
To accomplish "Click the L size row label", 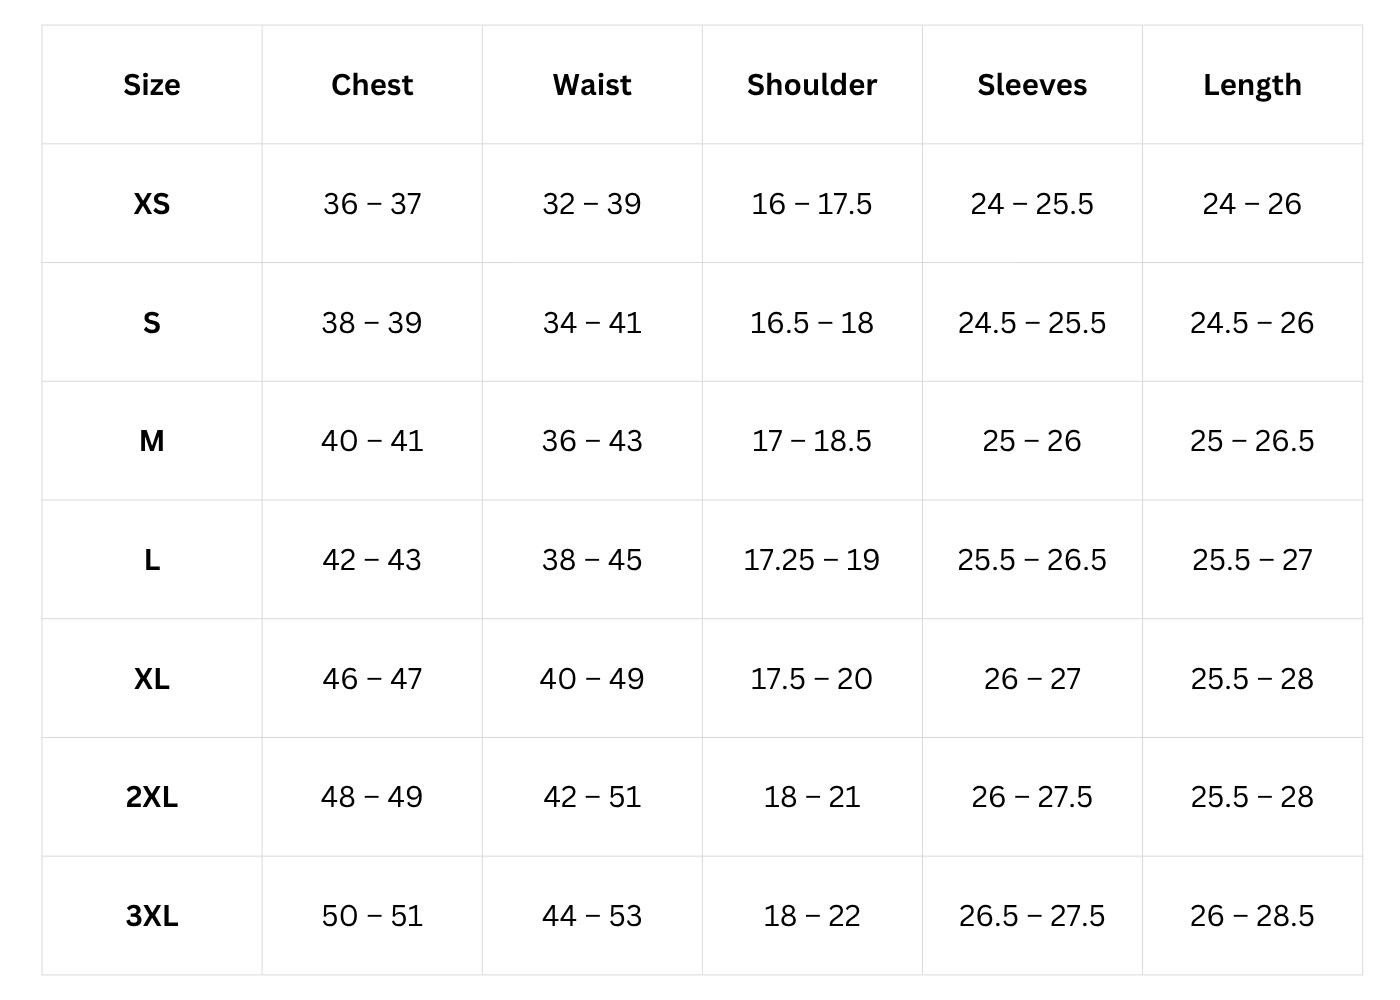I will tap(152, 560).
